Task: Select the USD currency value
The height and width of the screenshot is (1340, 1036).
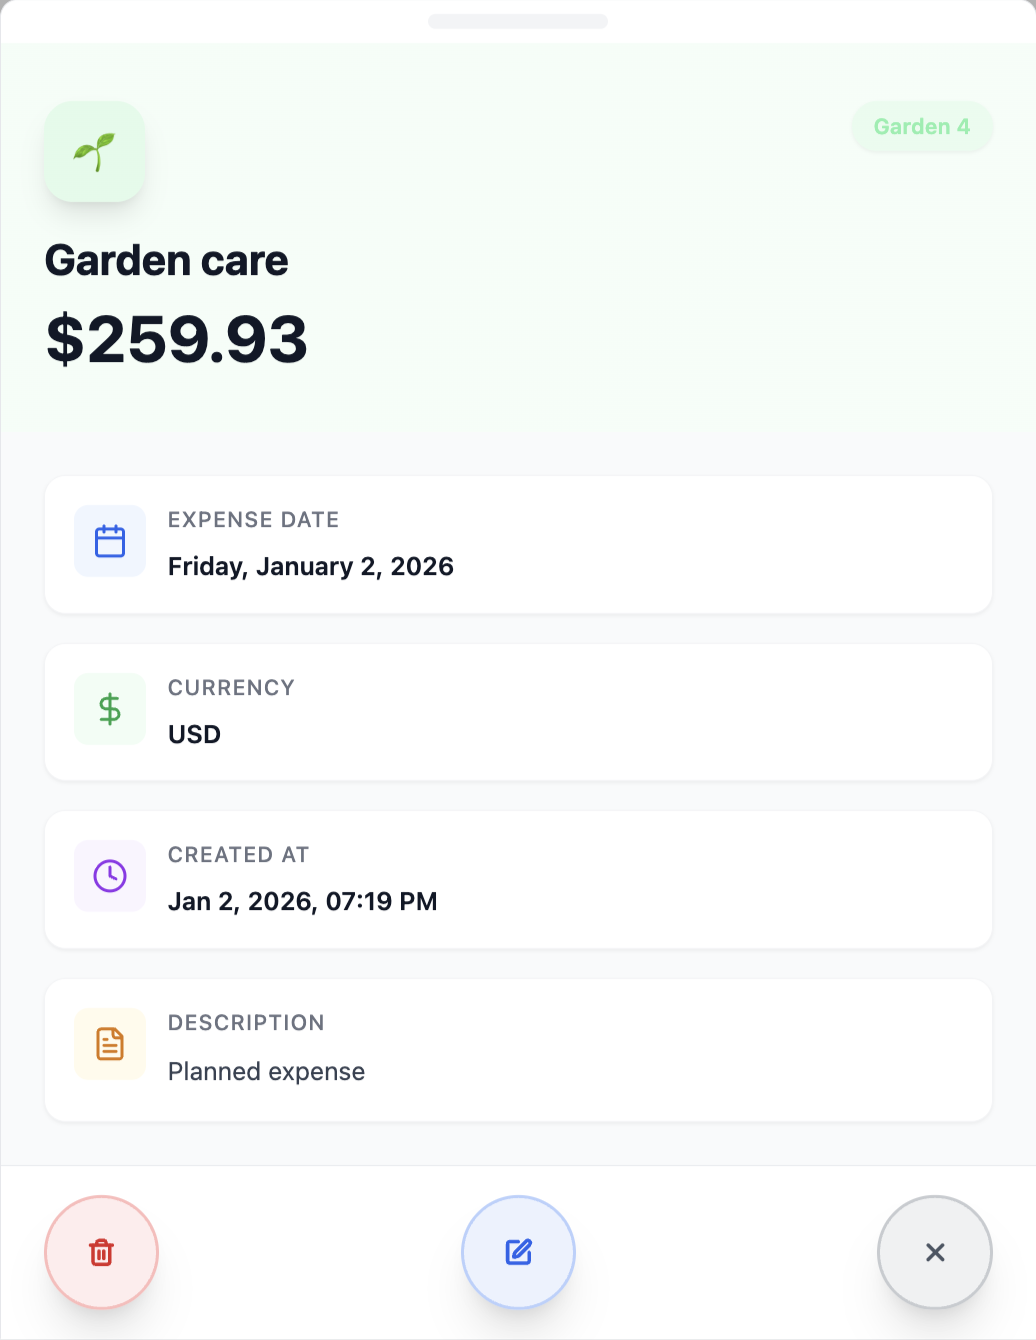Action: [193, 734]
